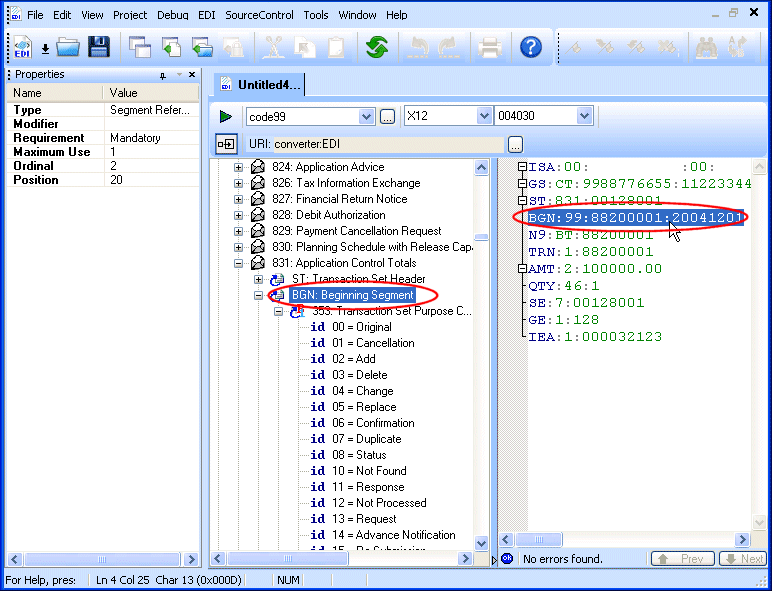Open the SourceControl menu
The image size is (772, 591).
[x=261, y=15]
